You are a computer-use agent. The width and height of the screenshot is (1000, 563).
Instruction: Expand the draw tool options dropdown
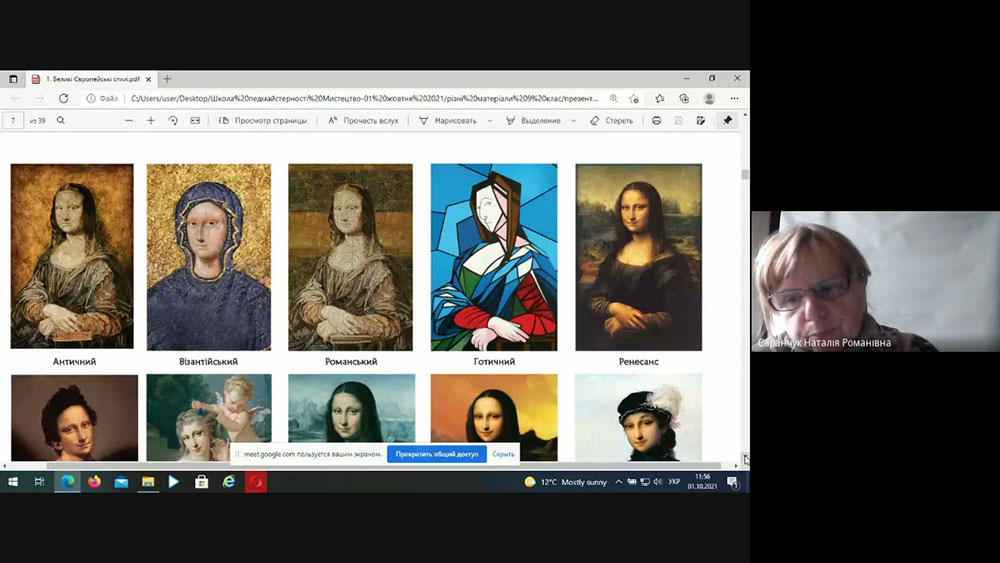[x=490, y=121]
